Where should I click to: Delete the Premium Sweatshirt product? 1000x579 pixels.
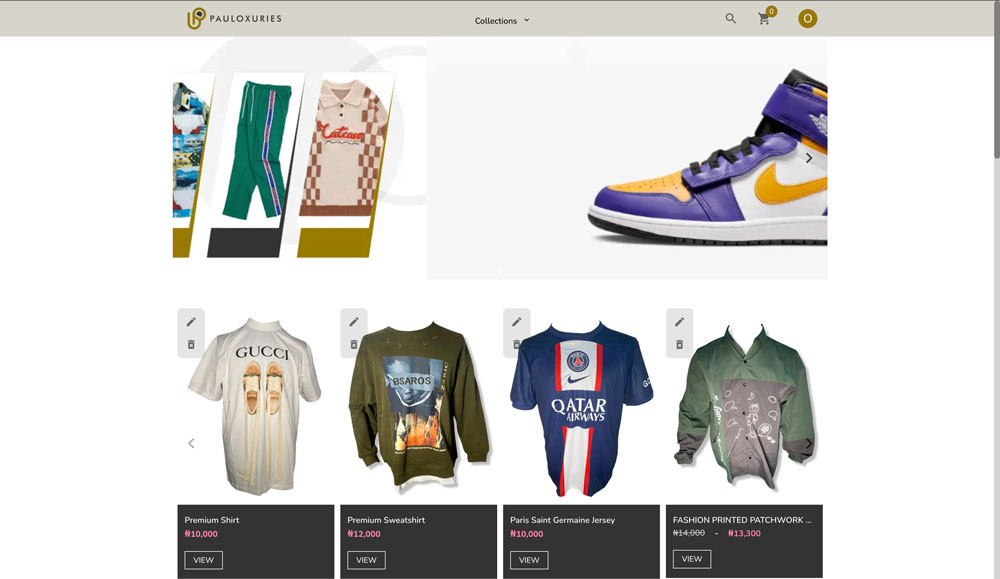point(354,345)
